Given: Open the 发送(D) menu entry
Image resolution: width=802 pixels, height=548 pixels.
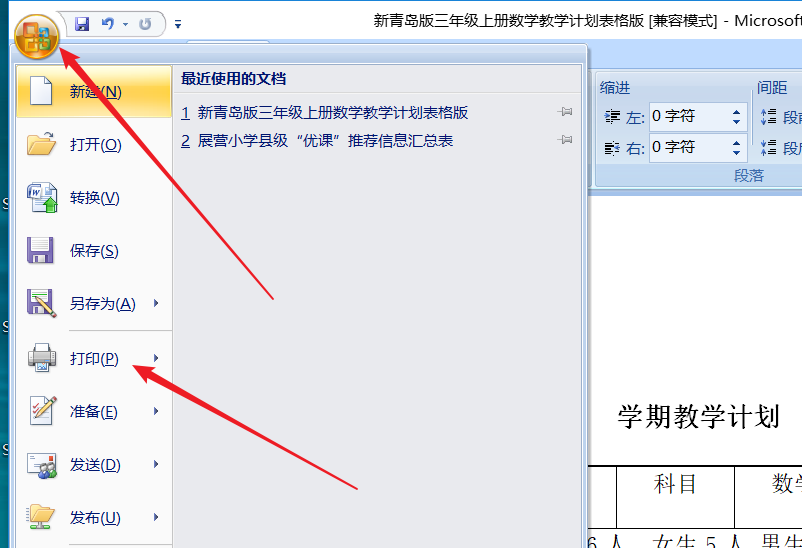Looking at the screenshot, I should tap(95, 465).
